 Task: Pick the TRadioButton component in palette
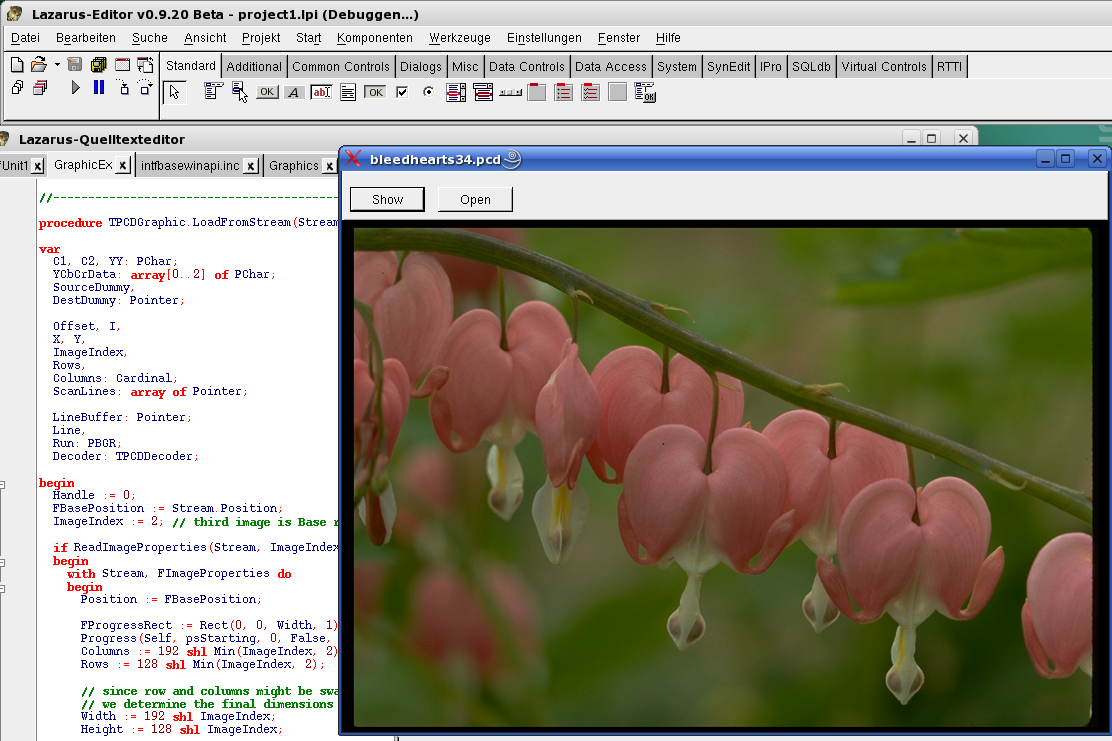click(x=428, y=92)
